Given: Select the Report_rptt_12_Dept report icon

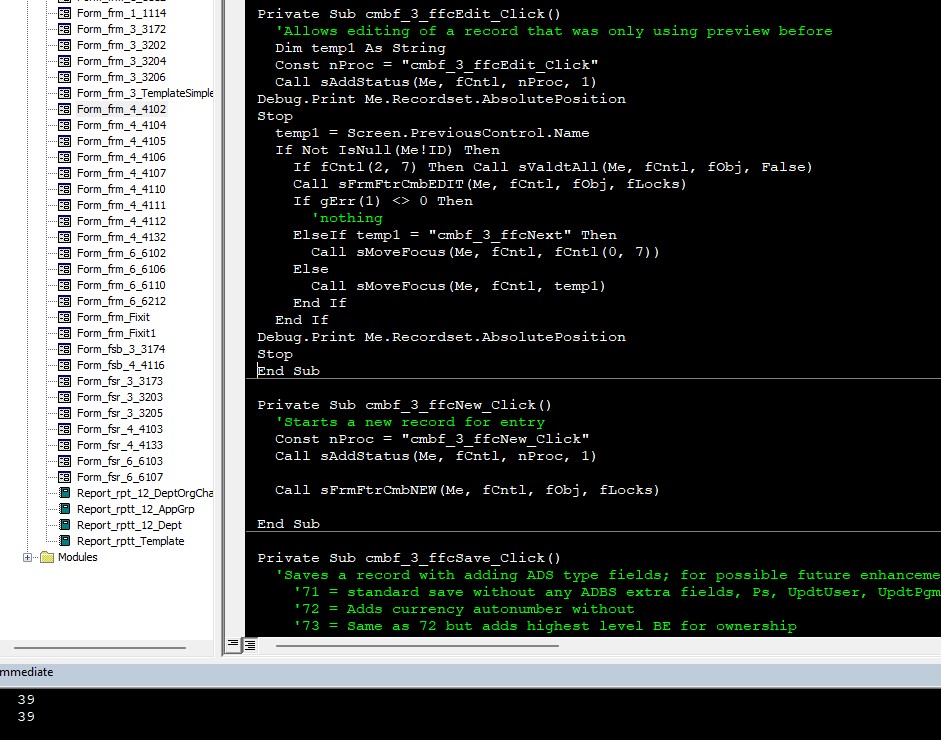Looking at the screenshot, I should coord(65,525).
